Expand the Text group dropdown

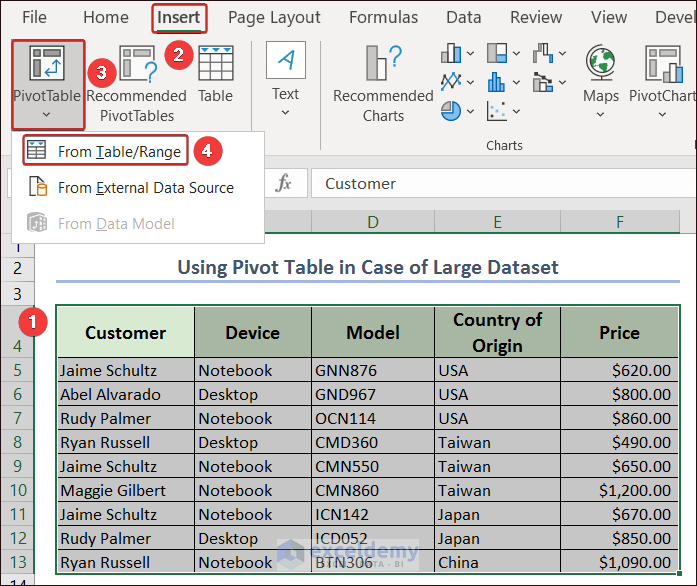click(x=285, y=113)
